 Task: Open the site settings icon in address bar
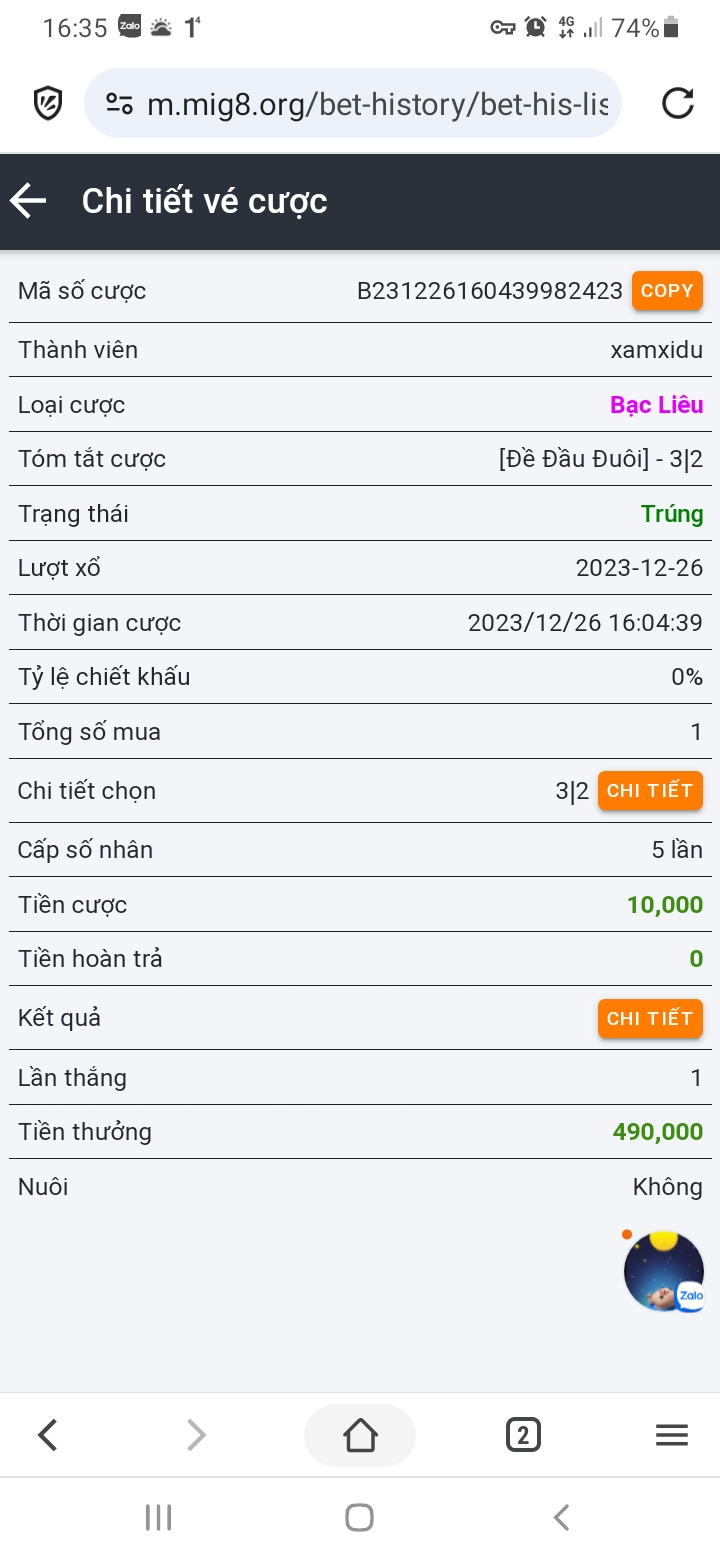119,103
